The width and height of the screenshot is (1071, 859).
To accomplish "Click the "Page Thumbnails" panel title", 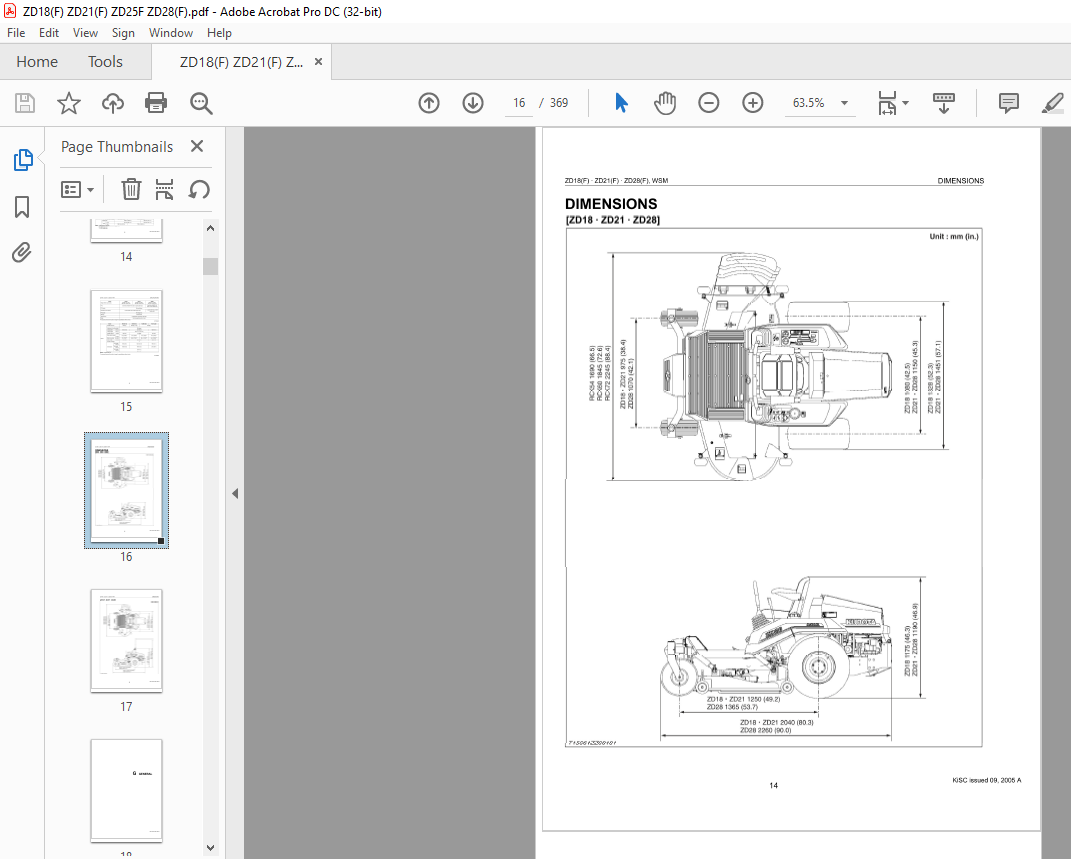I will pos(117,147).
